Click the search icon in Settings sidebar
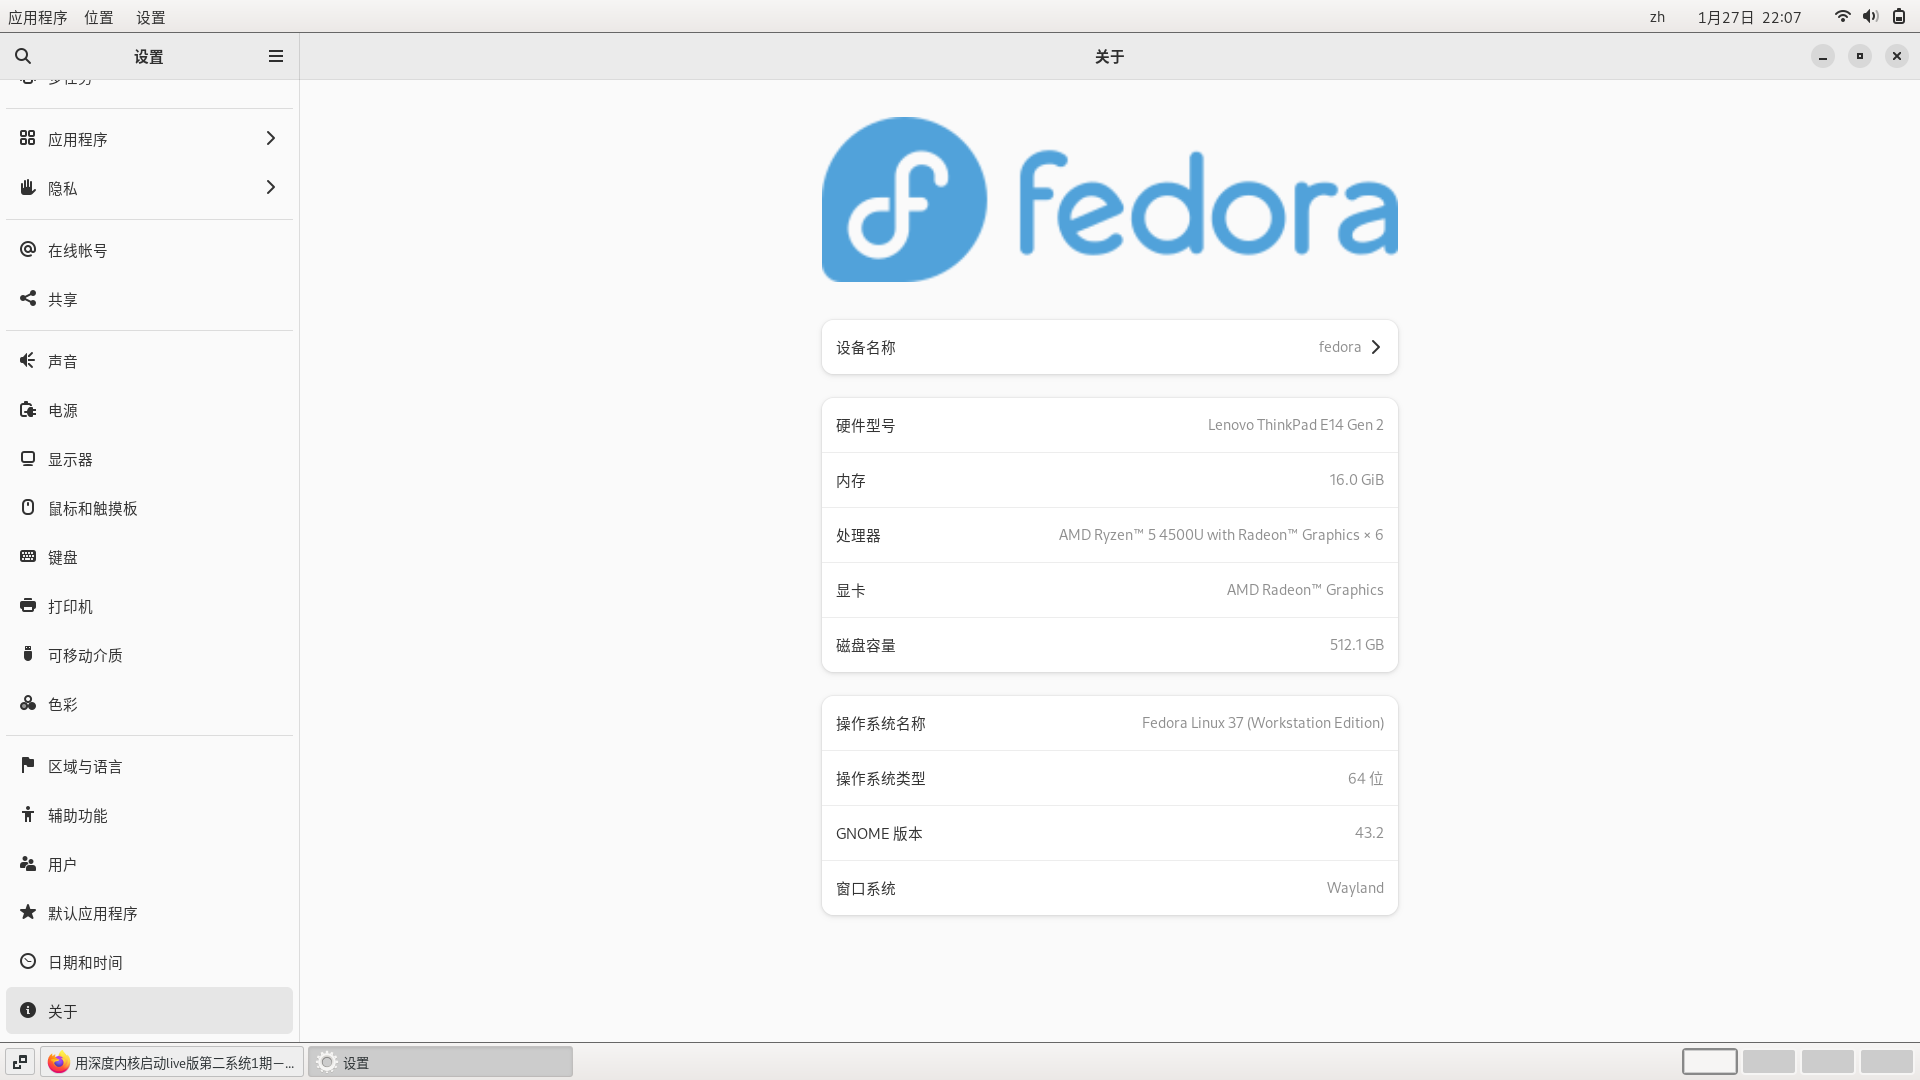Screen dimensions: 1920x1080 click(x=23, y=56)
